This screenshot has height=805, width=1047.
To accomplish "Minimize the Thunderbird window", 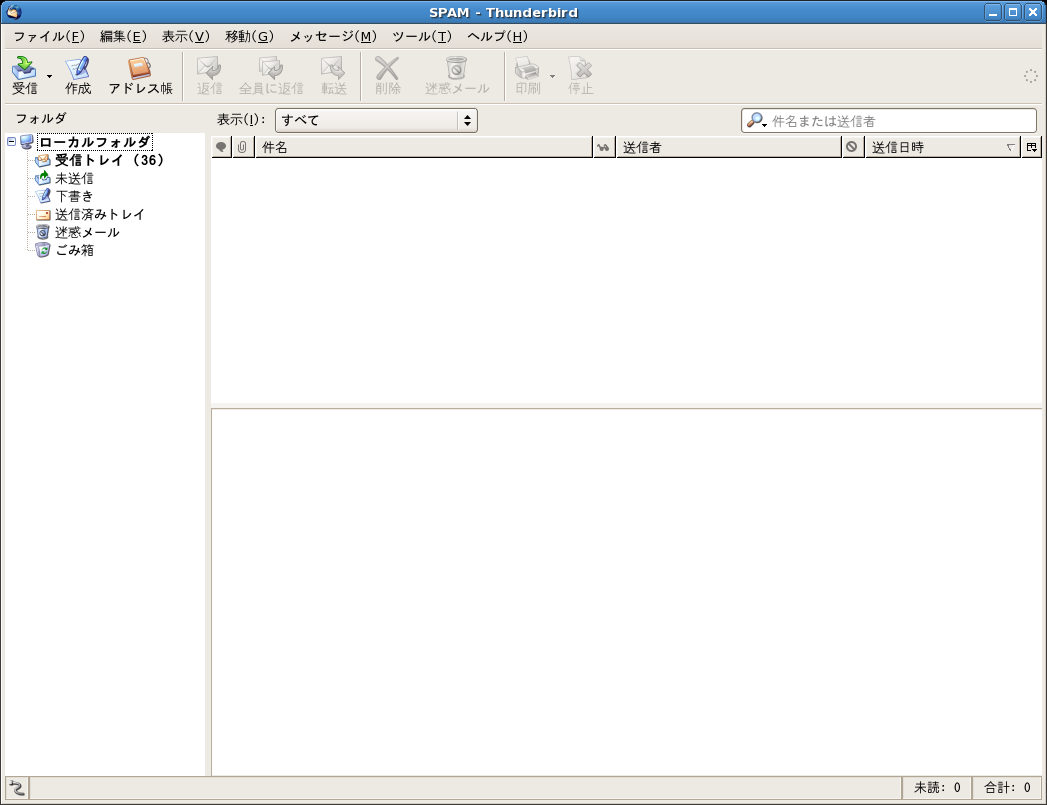I will click(x=993, y=12).
